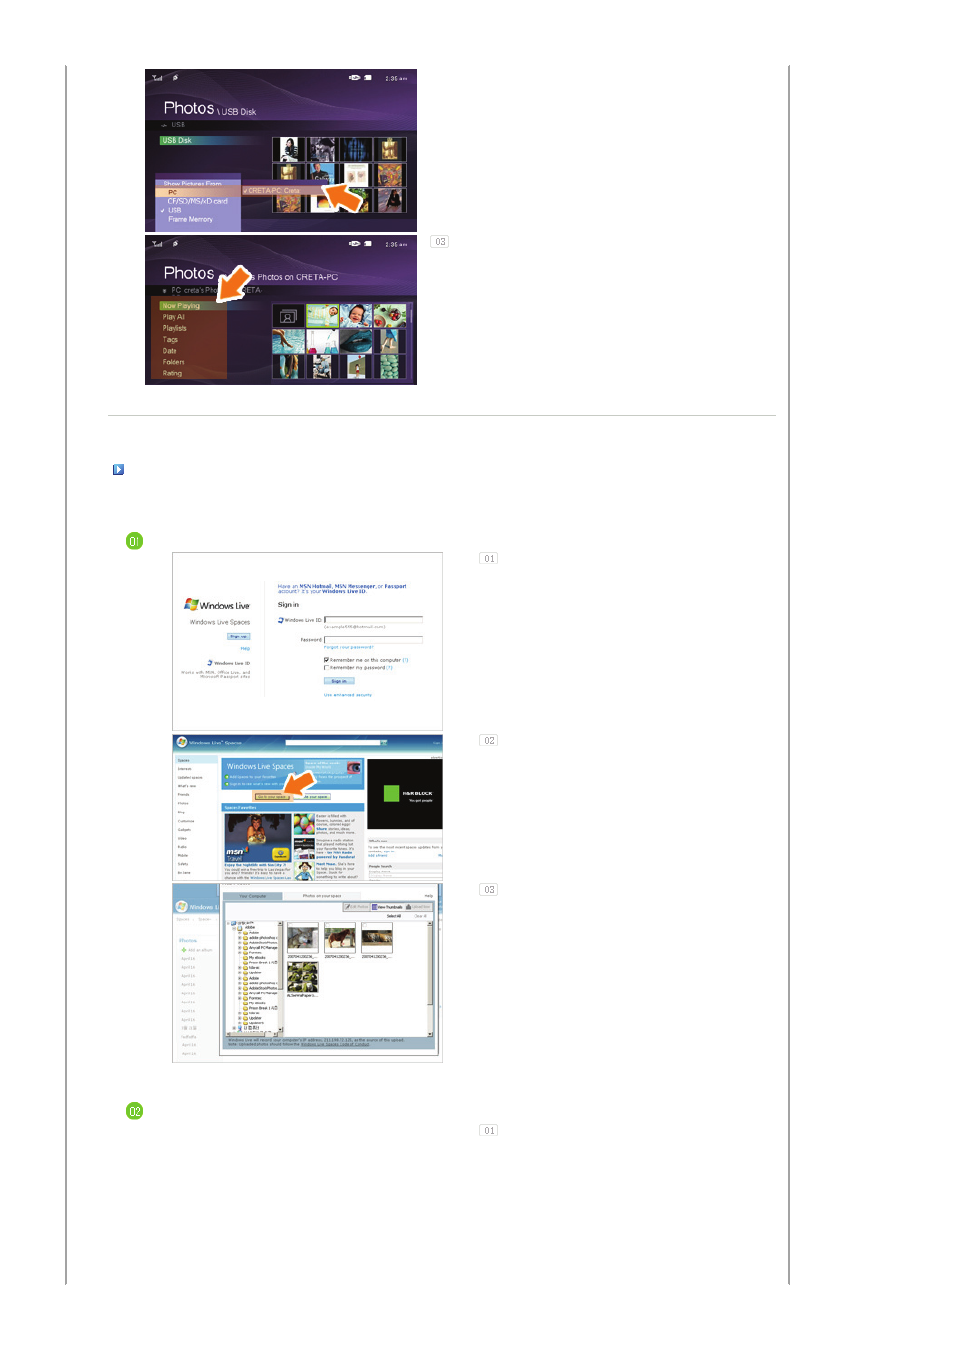
Task: Click Add an album link
Action: coord(197,950)
